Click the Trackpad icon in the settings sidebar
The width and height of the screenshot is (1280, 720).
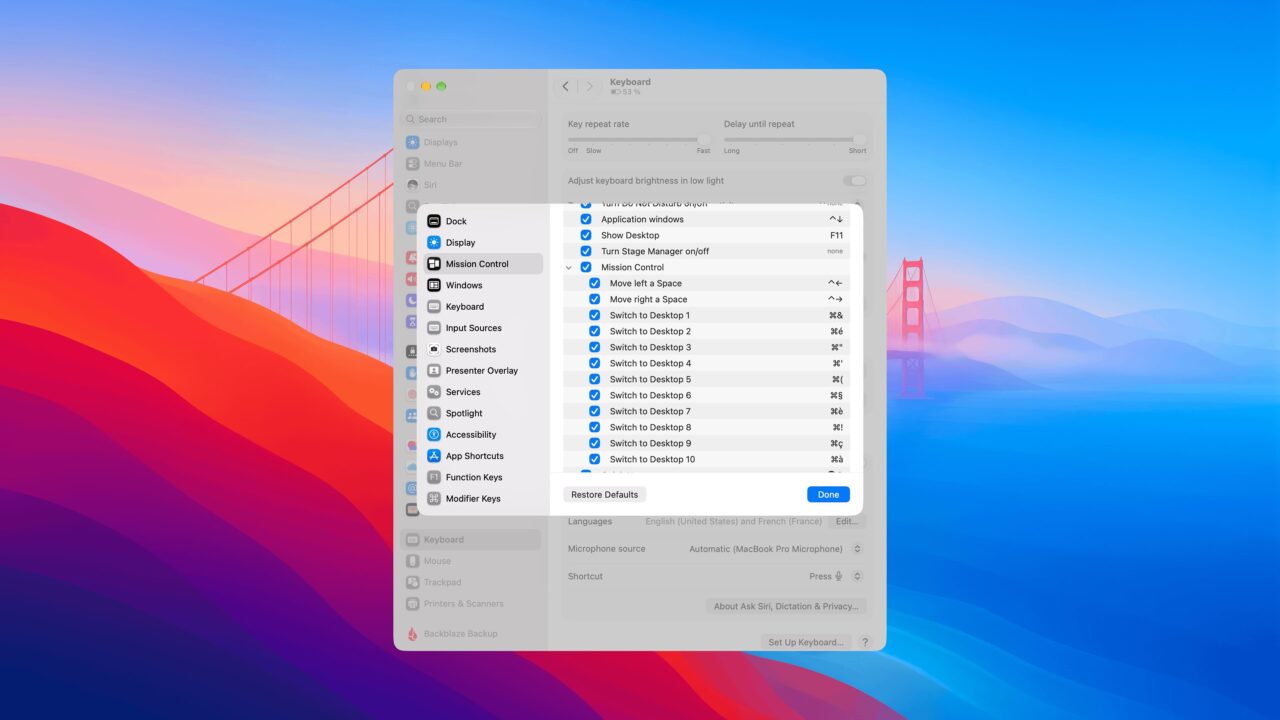(413, 582)
